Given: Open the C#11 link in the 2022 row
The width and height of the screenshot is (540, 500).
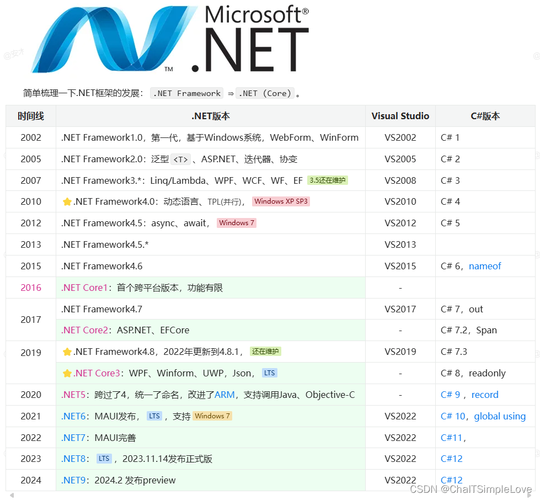Looking at the screenshot, I should 451,438.
